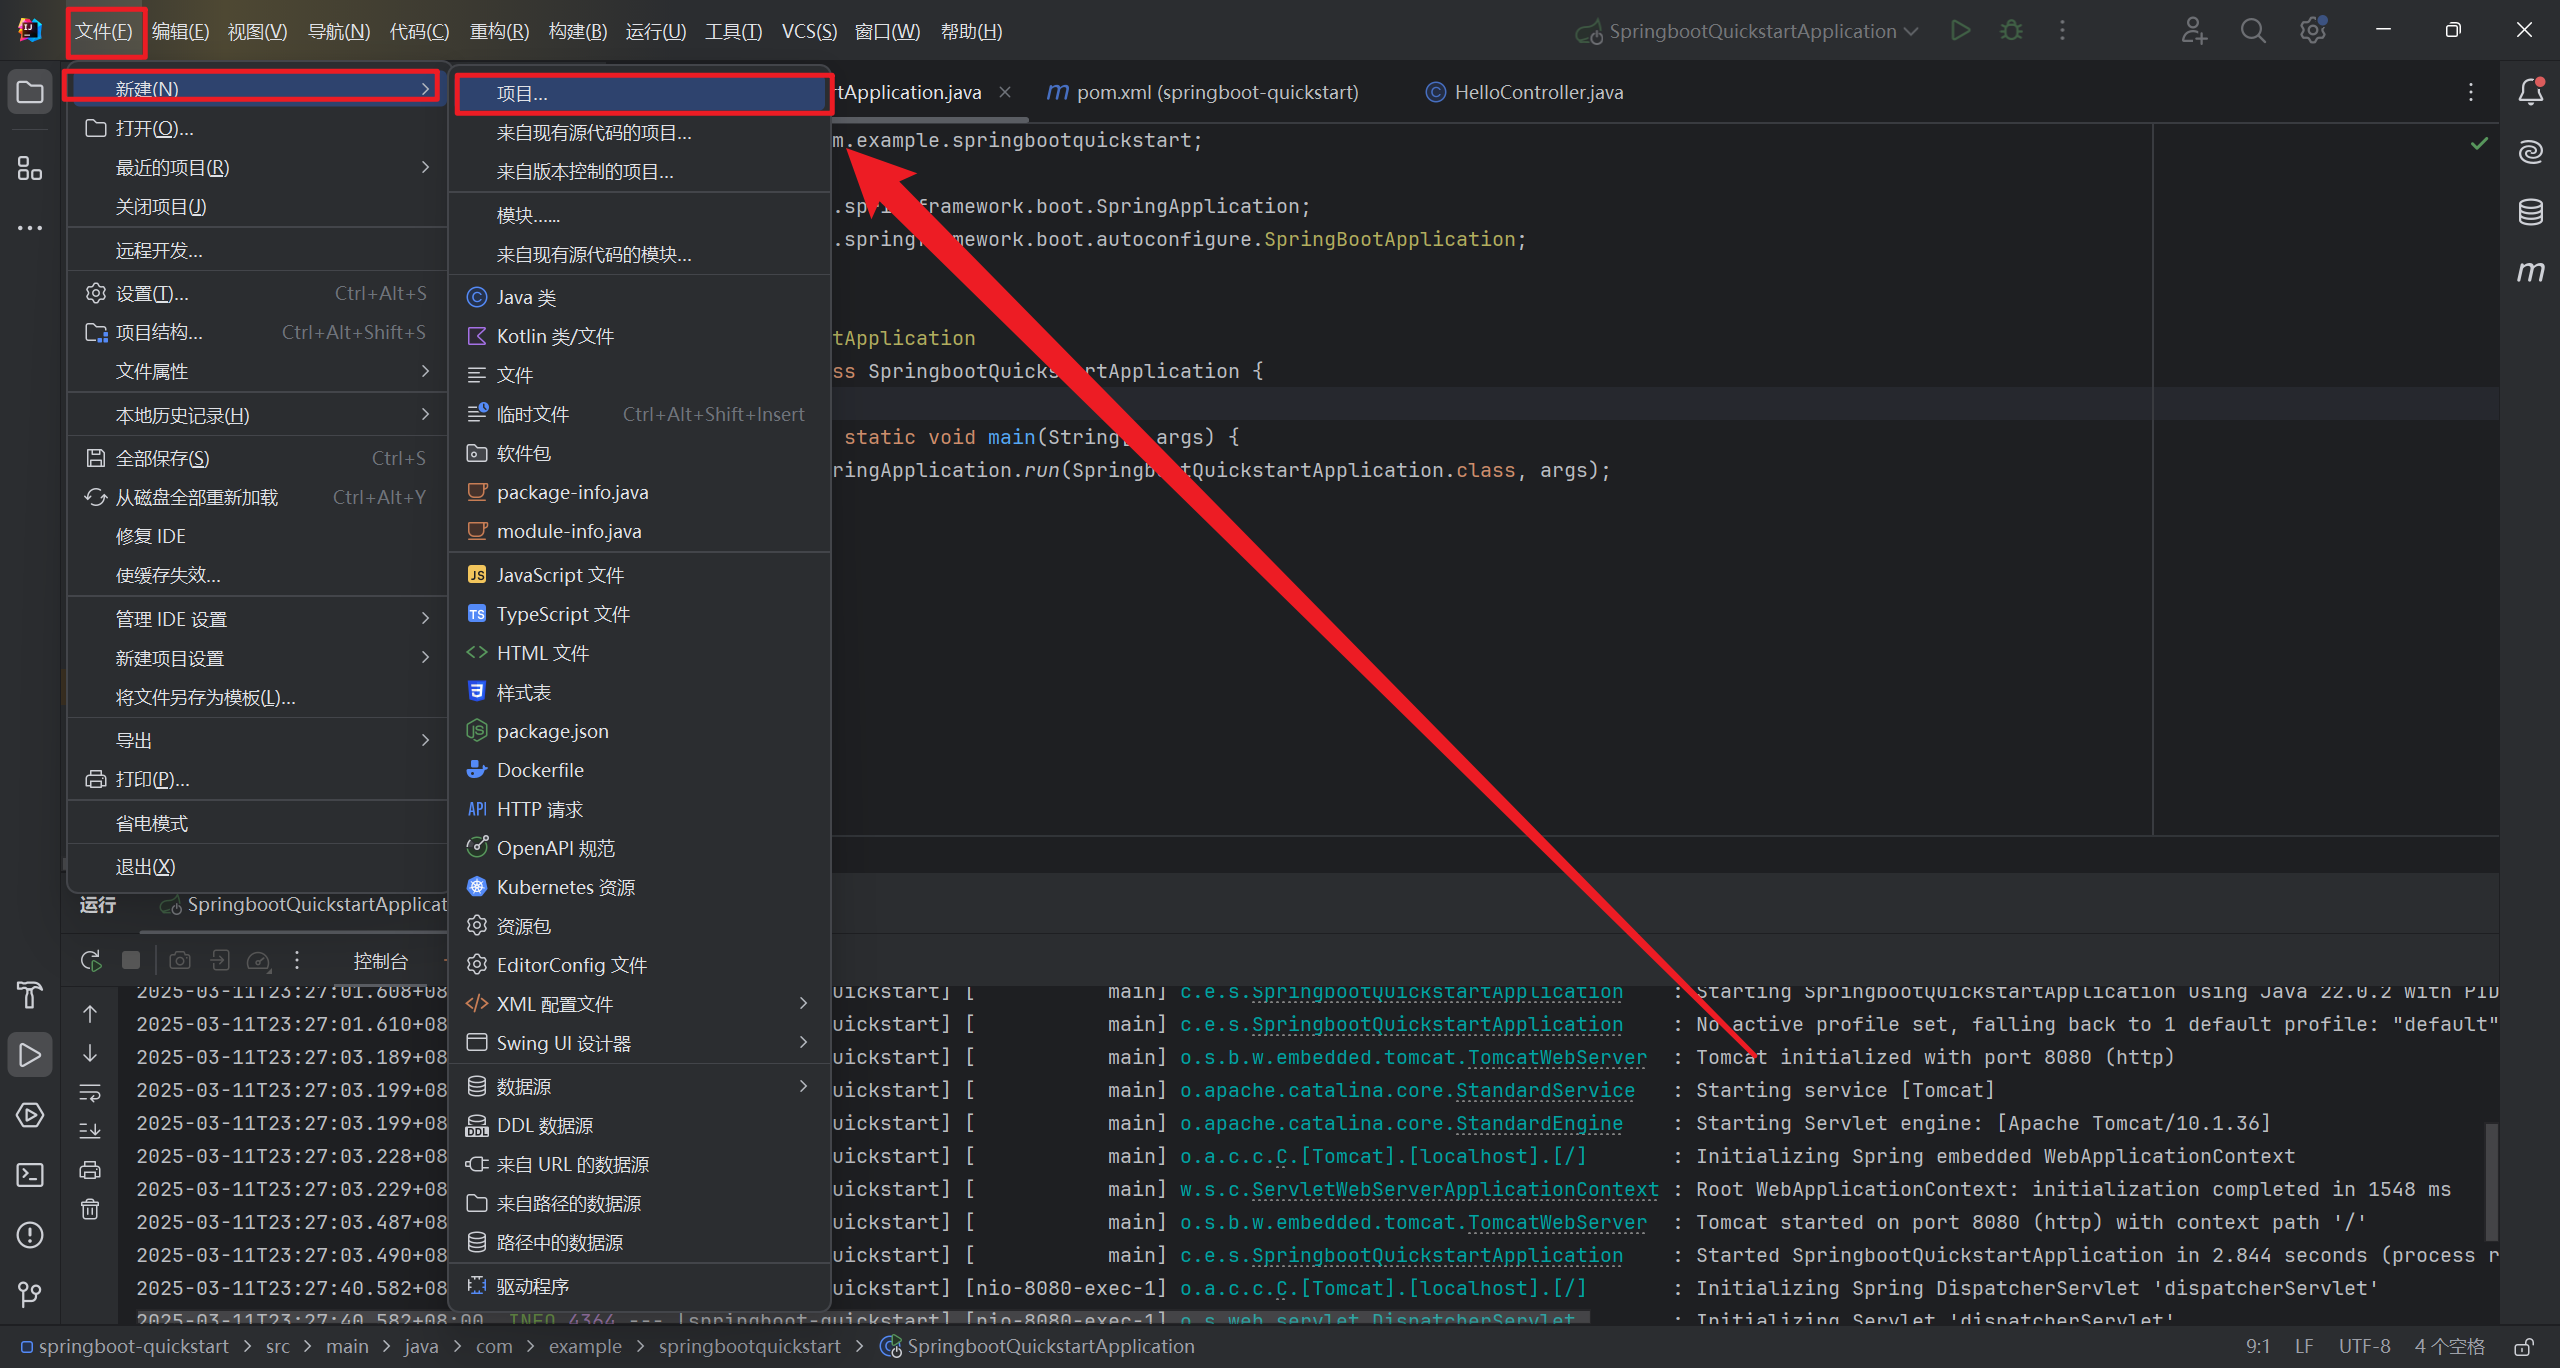Open the Notifications bell icon
The width and height of the screenshot is (2560, 1368).
click(2530, 92)
